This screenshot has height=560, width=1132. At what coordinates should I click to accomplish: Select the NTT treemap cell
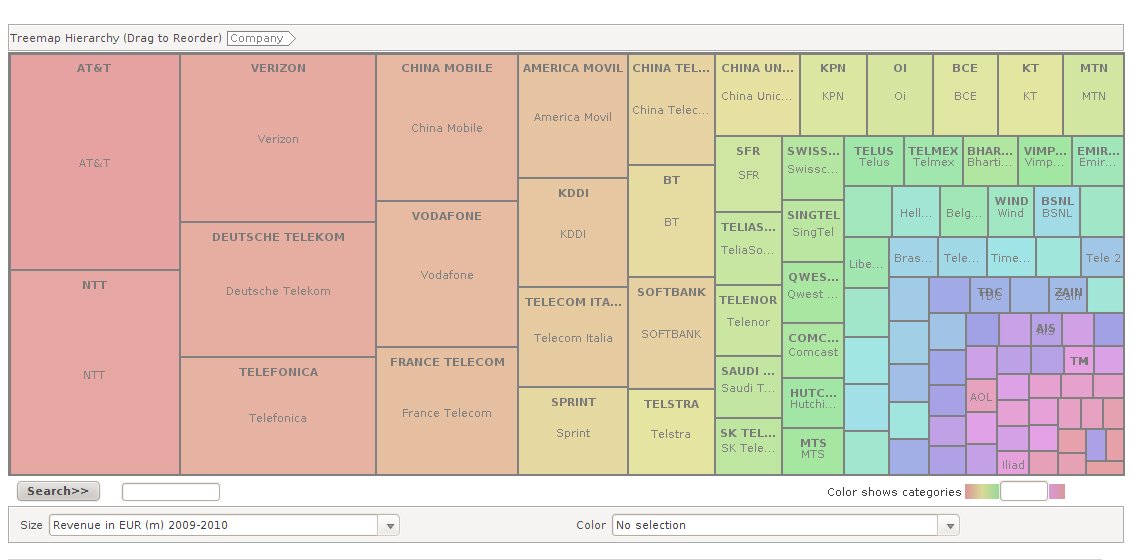coord(95,372)
